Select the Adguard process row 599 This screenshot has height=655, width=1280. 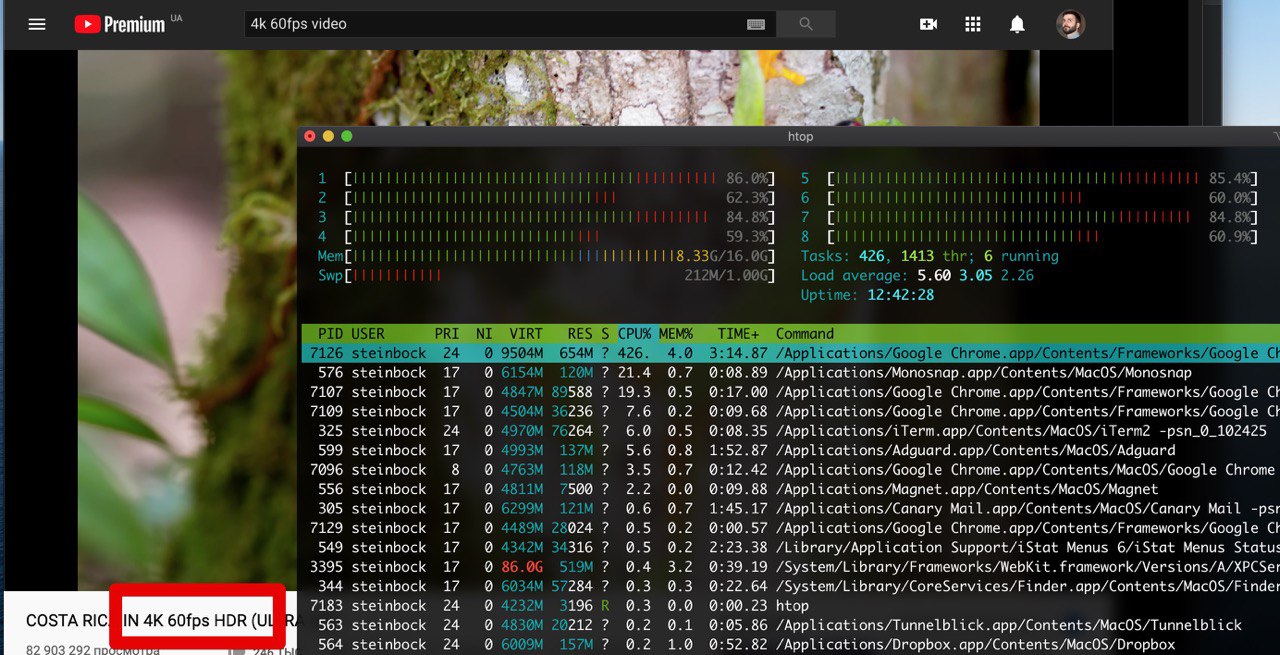(x=790, y=450)
